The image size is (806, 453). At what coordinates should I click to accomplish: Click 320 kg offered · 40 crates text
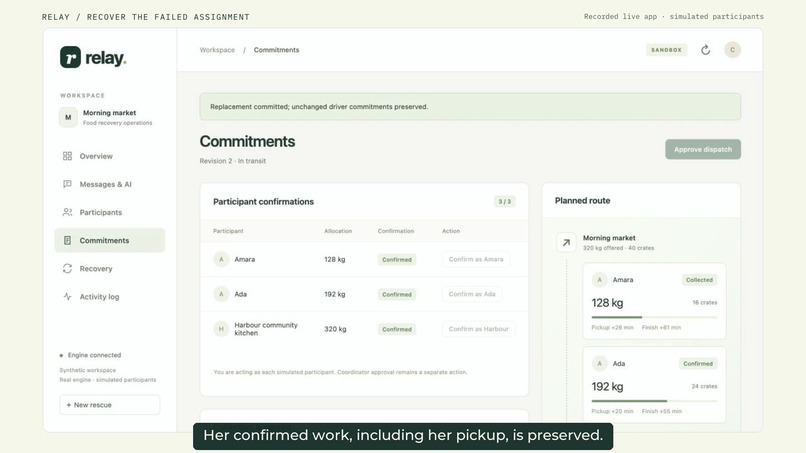tap(618, 248)
